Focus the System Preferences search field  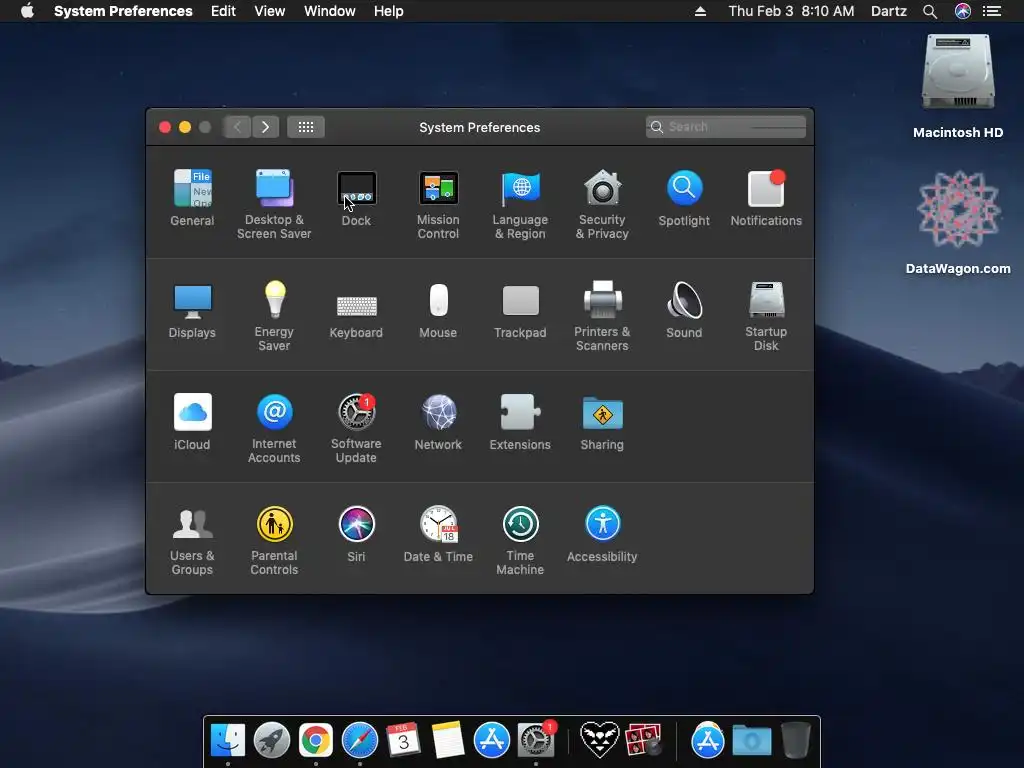pyautogui.click(x=726, y=127)
